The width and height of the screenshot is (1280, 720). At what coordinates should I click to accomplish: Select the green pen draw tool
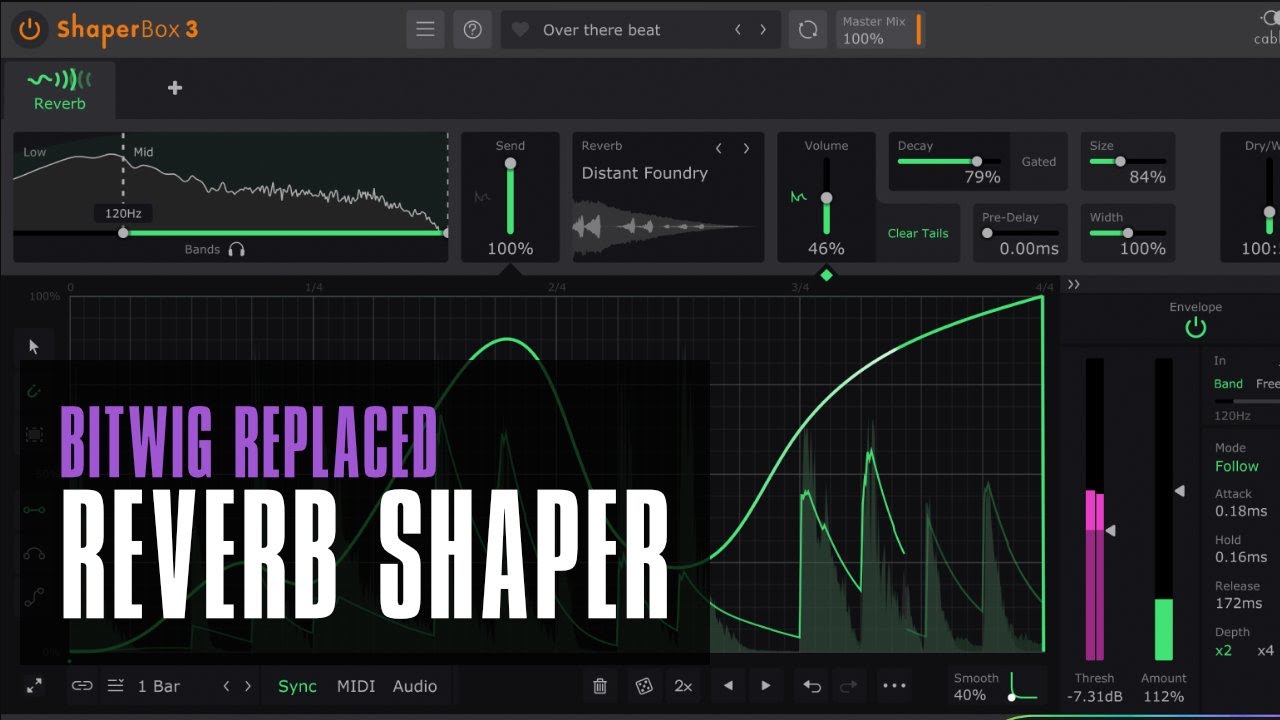point(34,391)
